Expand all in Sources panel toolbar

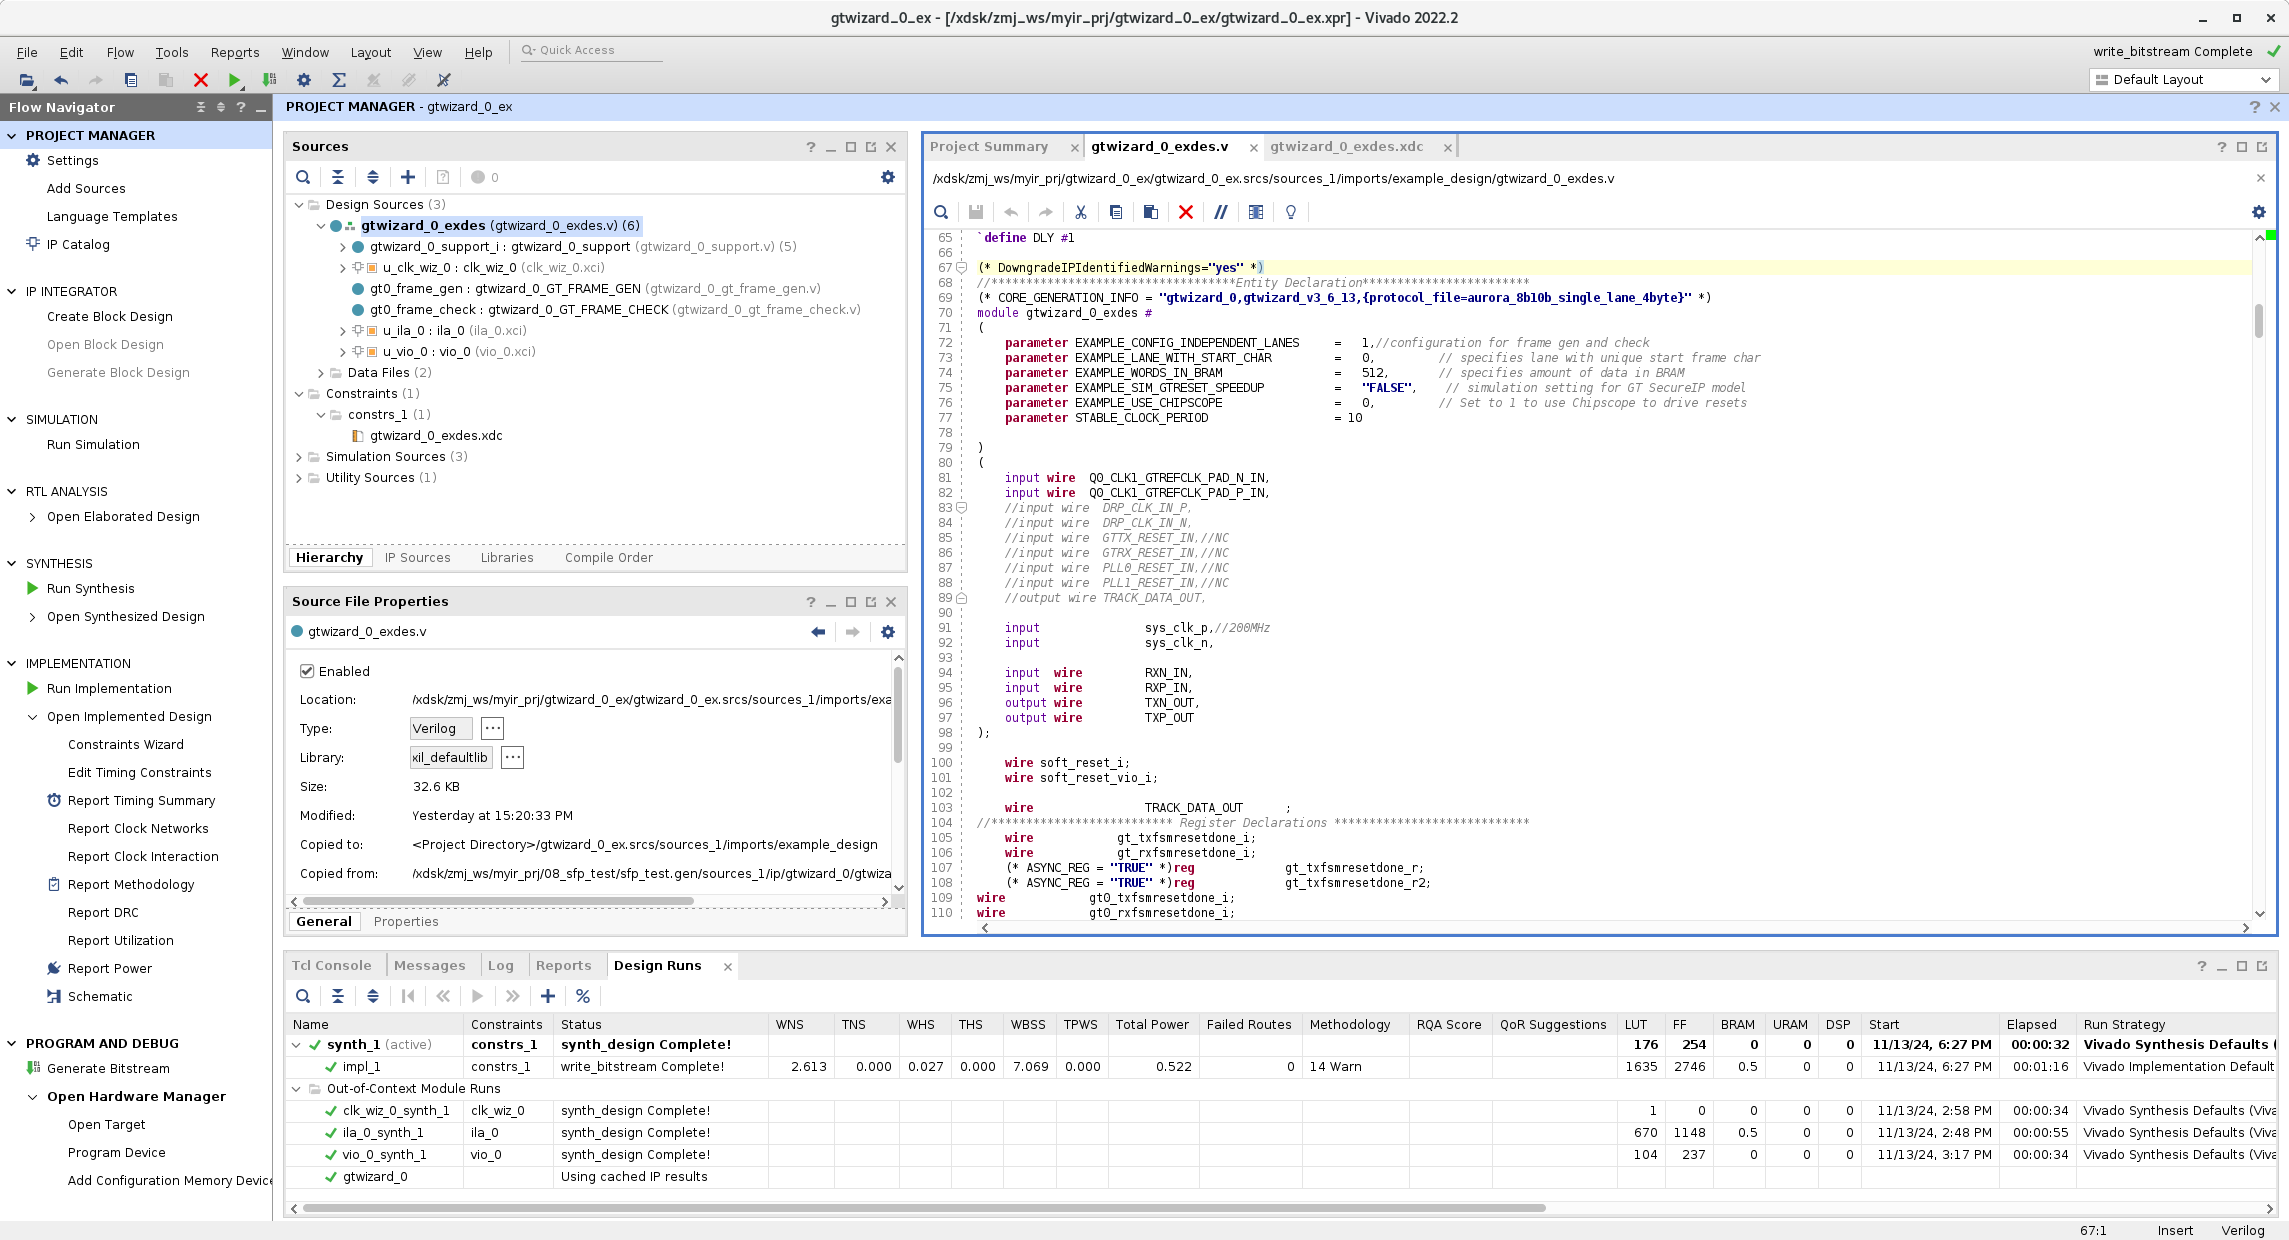click(x=373, y=177)
